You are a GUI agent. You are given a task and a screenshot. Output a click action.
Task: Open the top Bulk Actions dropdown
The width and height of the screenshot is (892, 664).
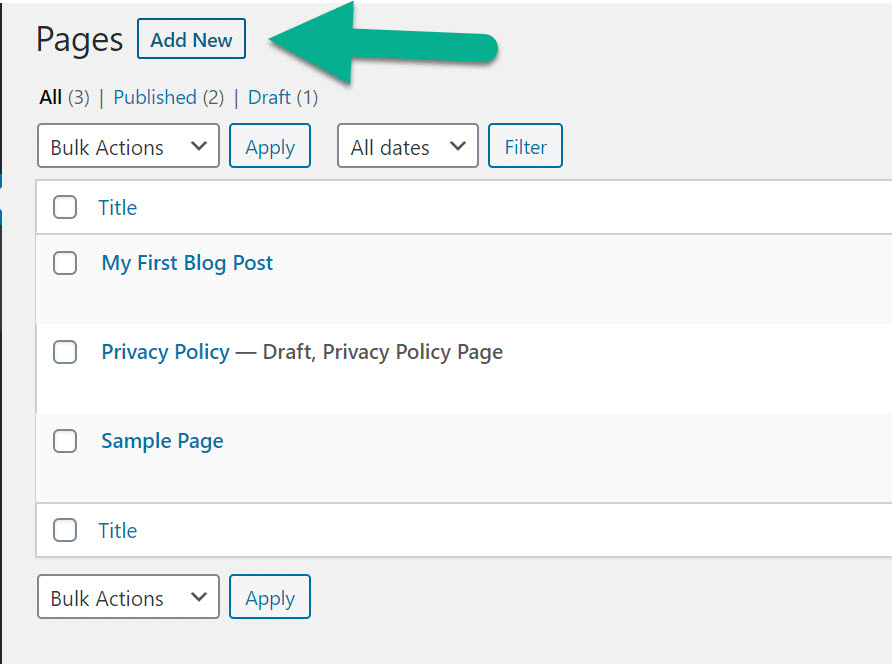pos(127,145)
